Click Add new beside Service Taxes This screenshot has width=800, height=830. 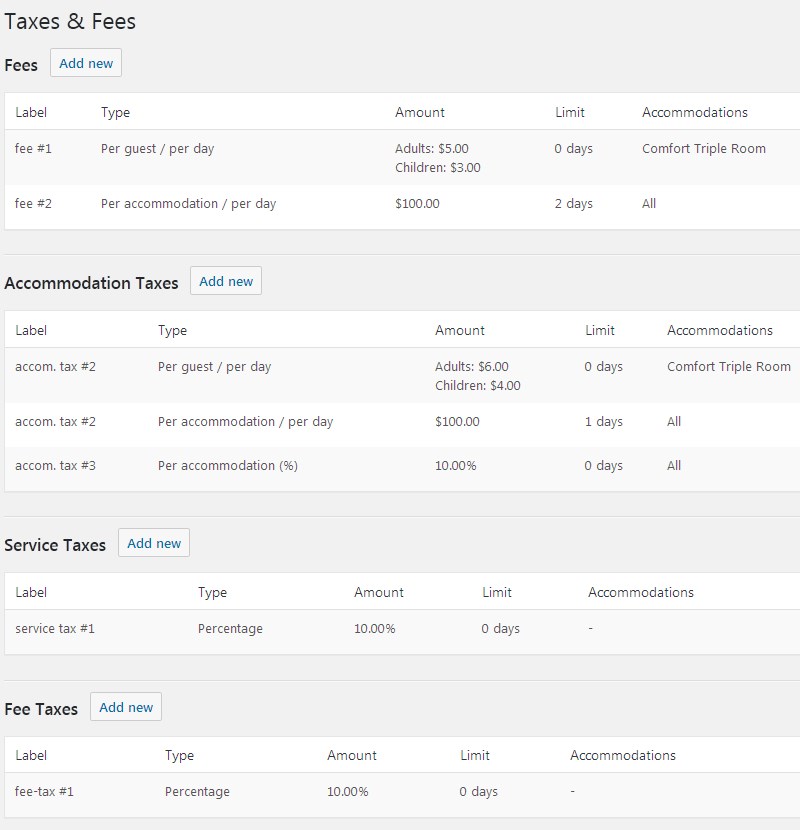[x=154, y=543]
